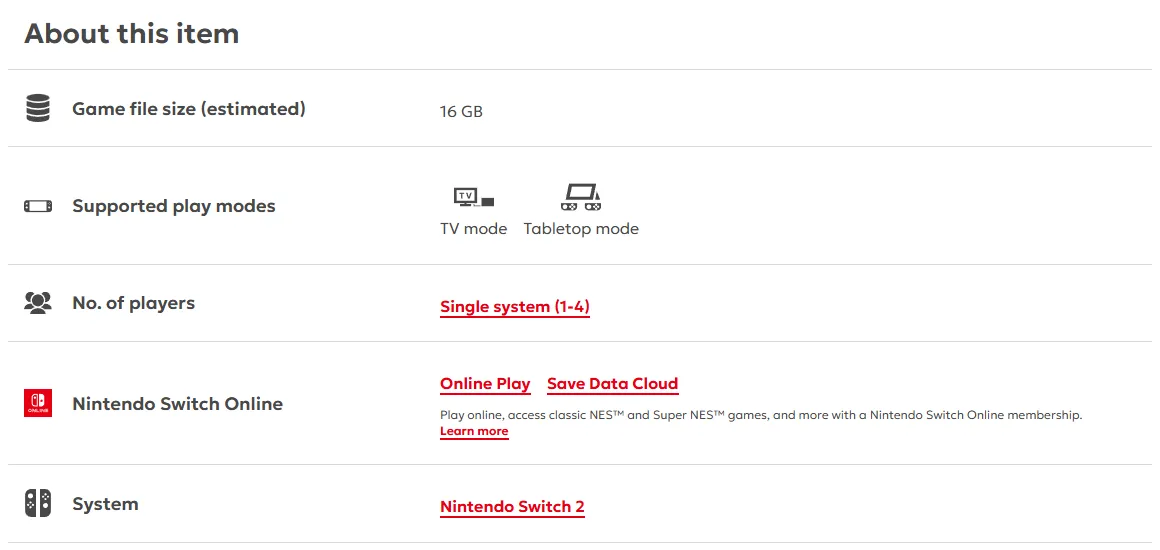Click the TV mode icon

pos(473,197)
